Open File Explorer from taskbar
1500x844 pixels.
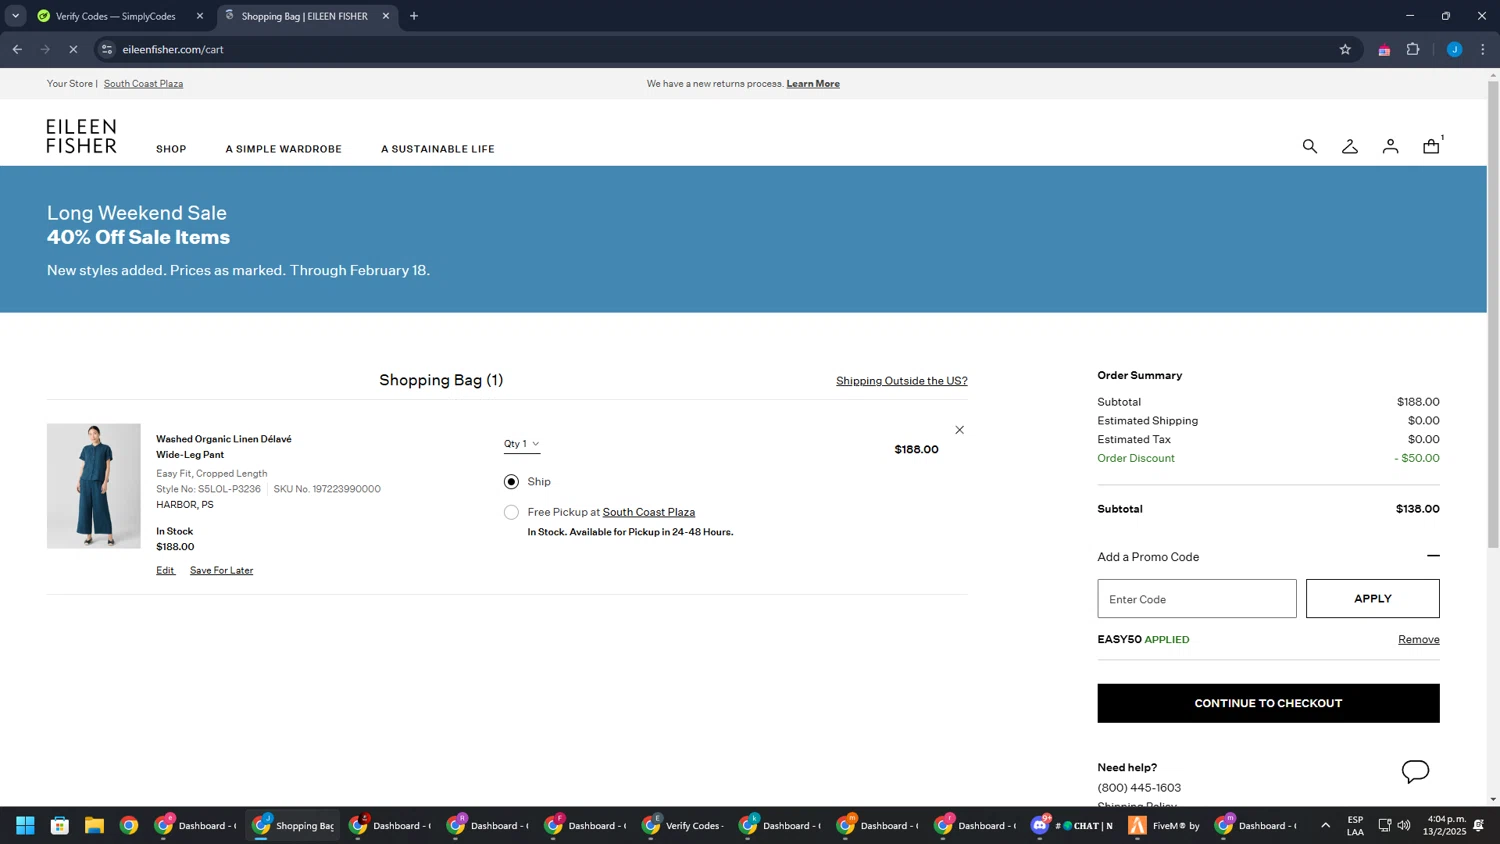pyautogui.click(x=94, y=825)
